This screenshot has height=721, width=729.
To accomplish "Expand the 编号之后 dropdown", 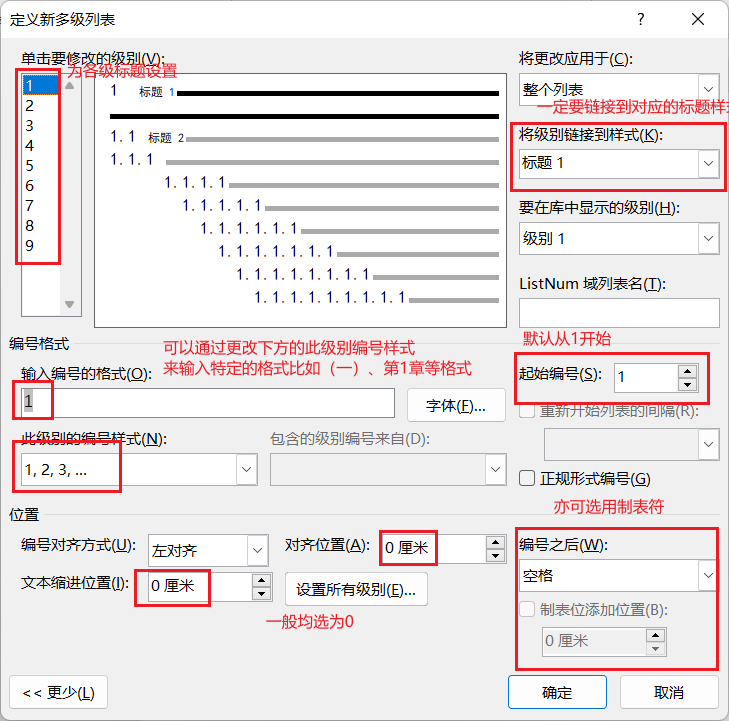I will tap(708, 575).
